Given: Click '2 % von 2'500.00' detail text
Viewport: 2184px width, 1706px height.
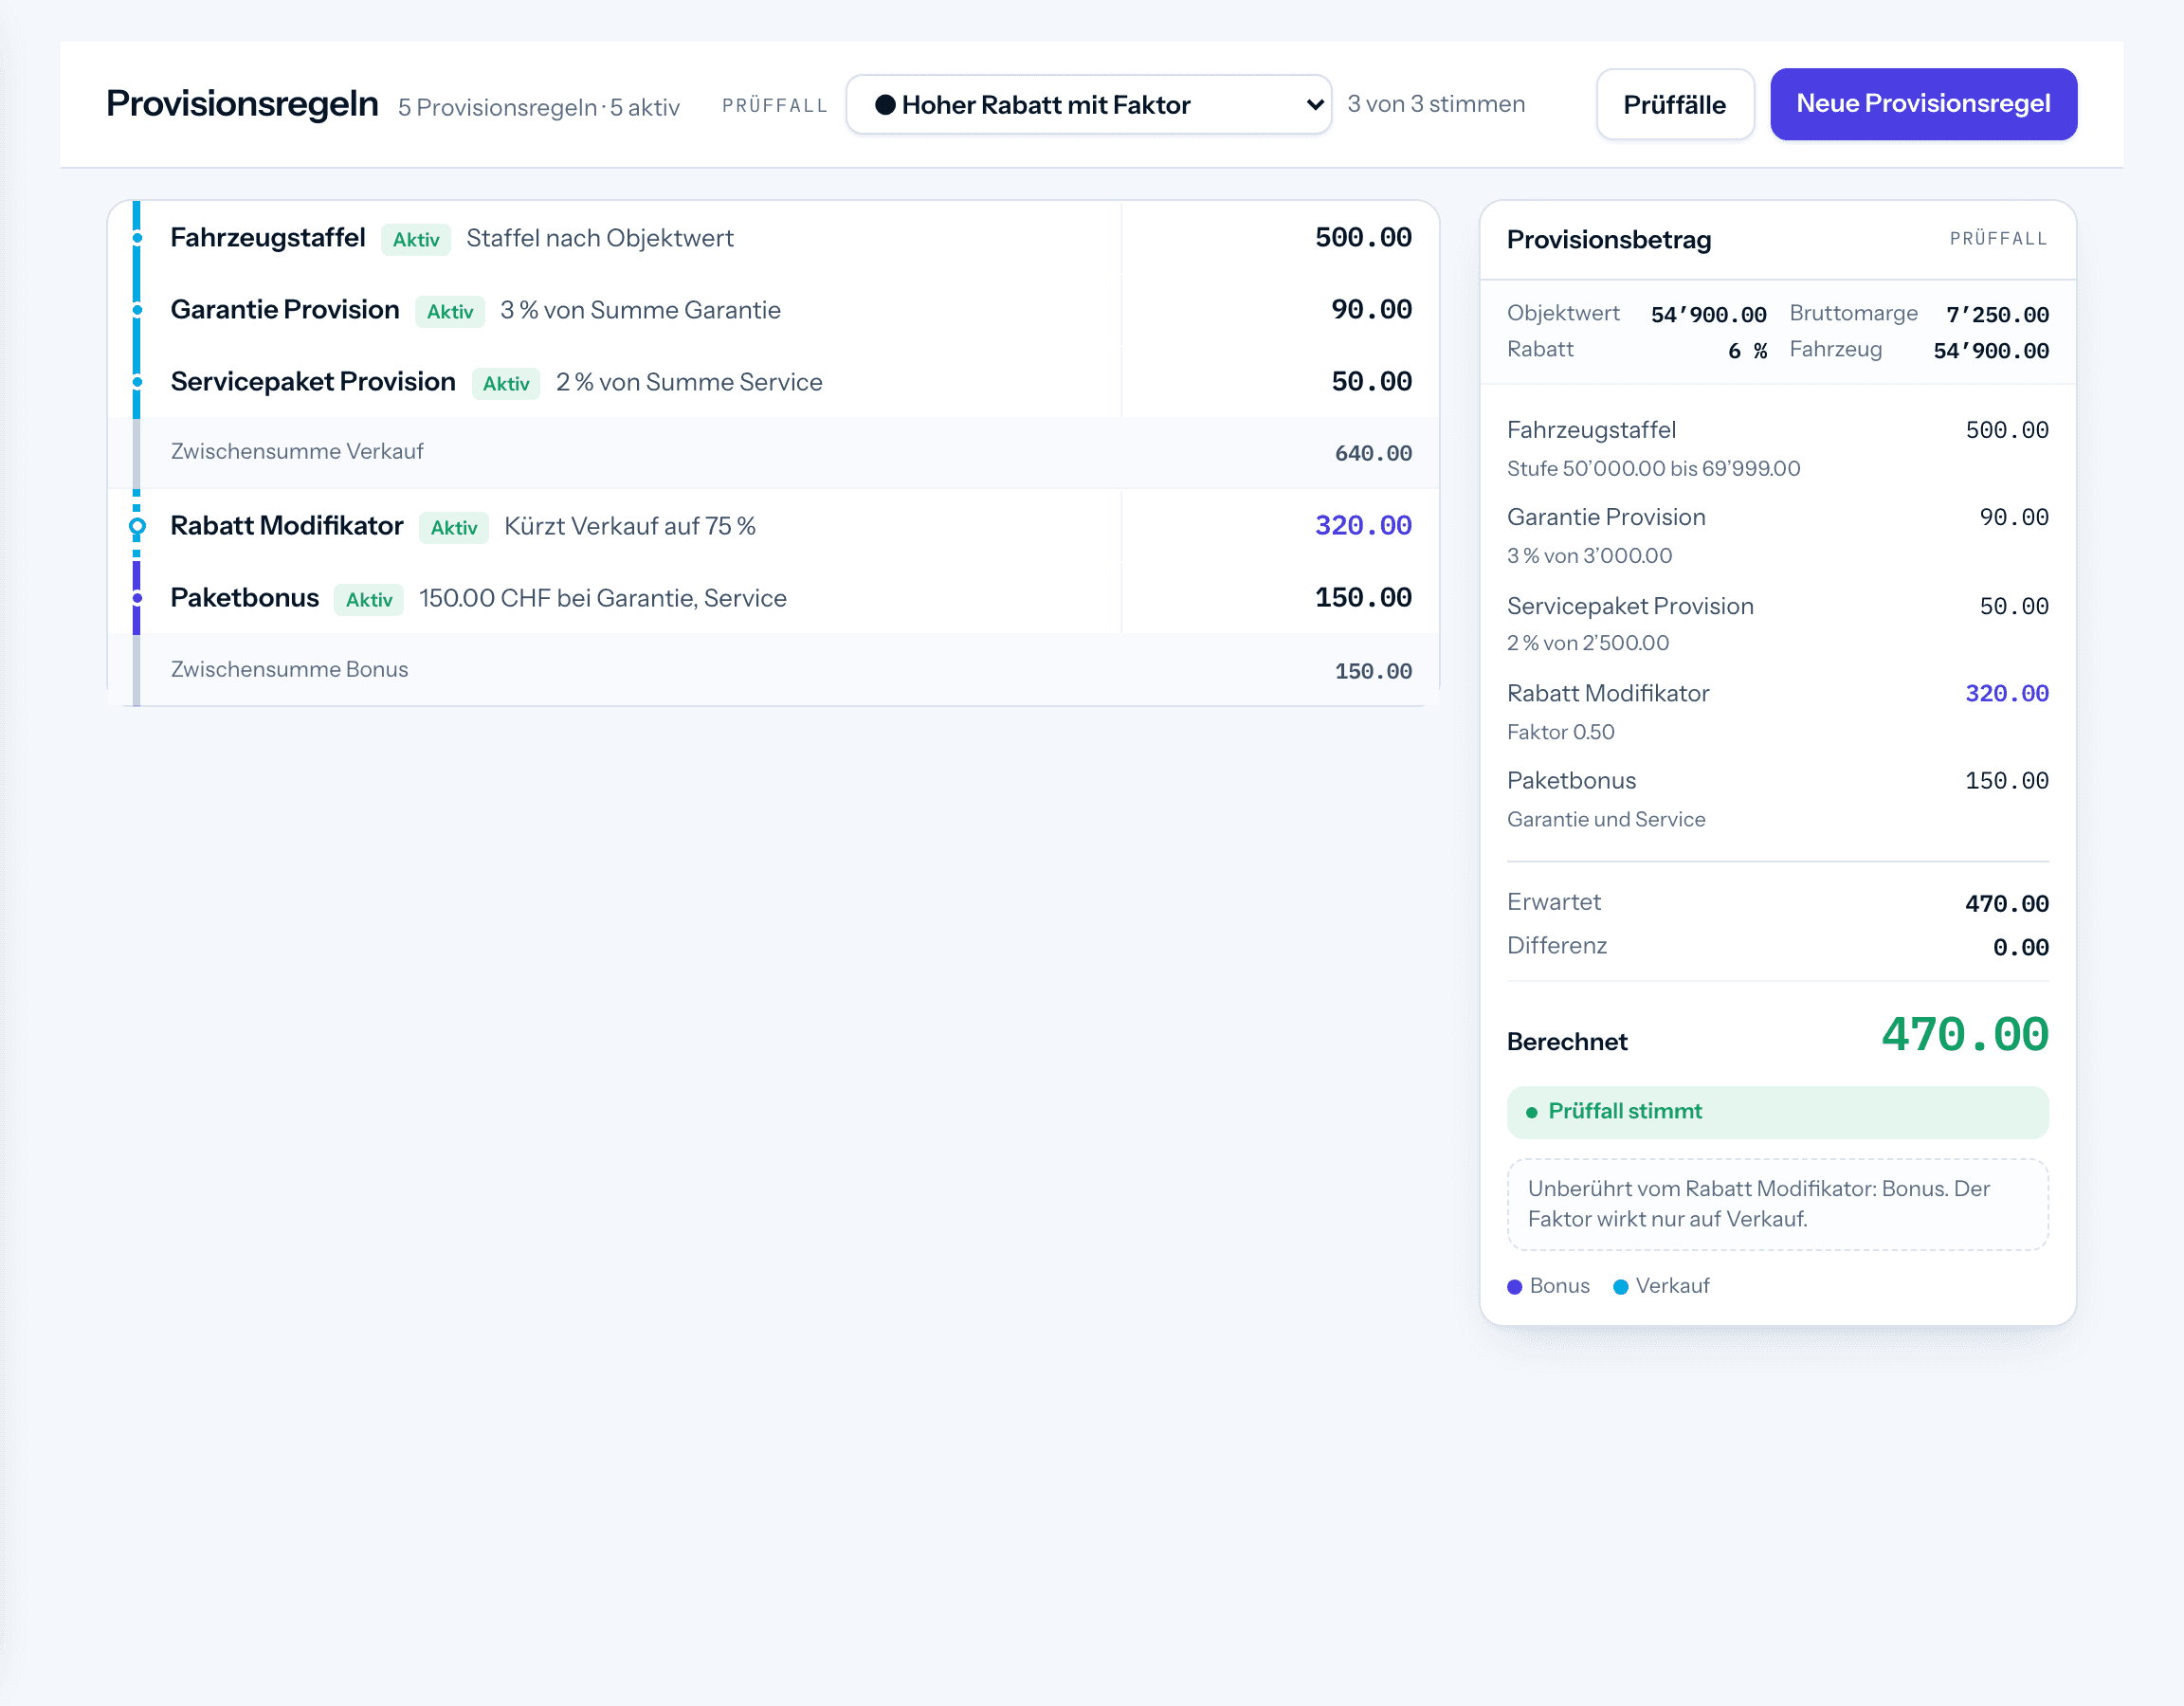Looking at the screenshot, I should (1588, 643).
